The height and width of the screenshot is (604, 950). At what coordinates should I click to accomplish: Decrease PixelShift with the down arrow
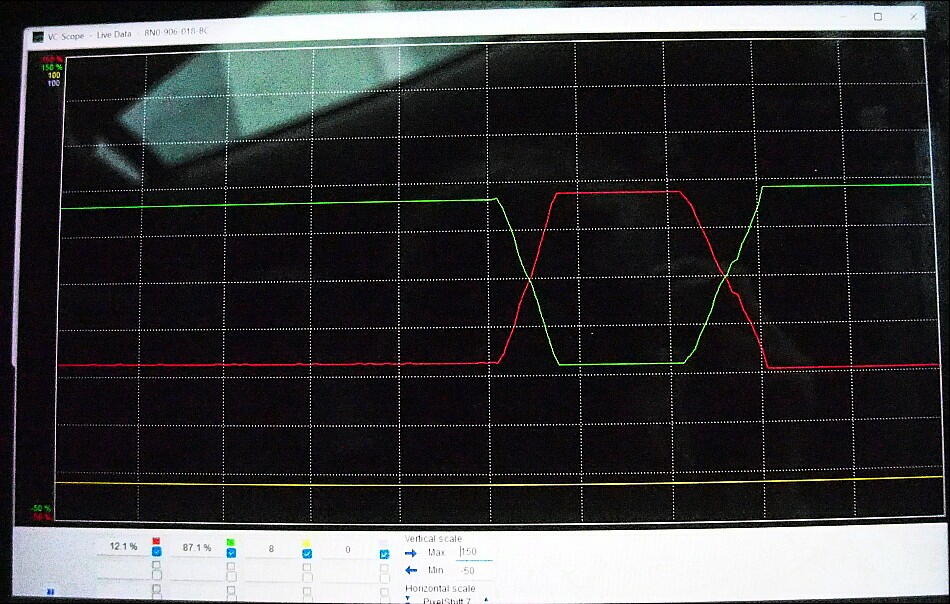[x=409, y=600]
